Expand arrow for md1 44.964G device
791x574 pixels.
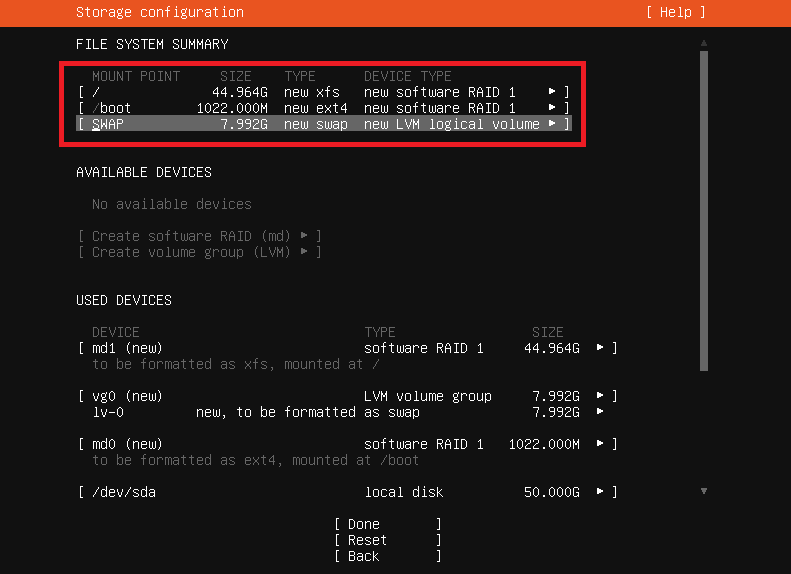point(600,348)
